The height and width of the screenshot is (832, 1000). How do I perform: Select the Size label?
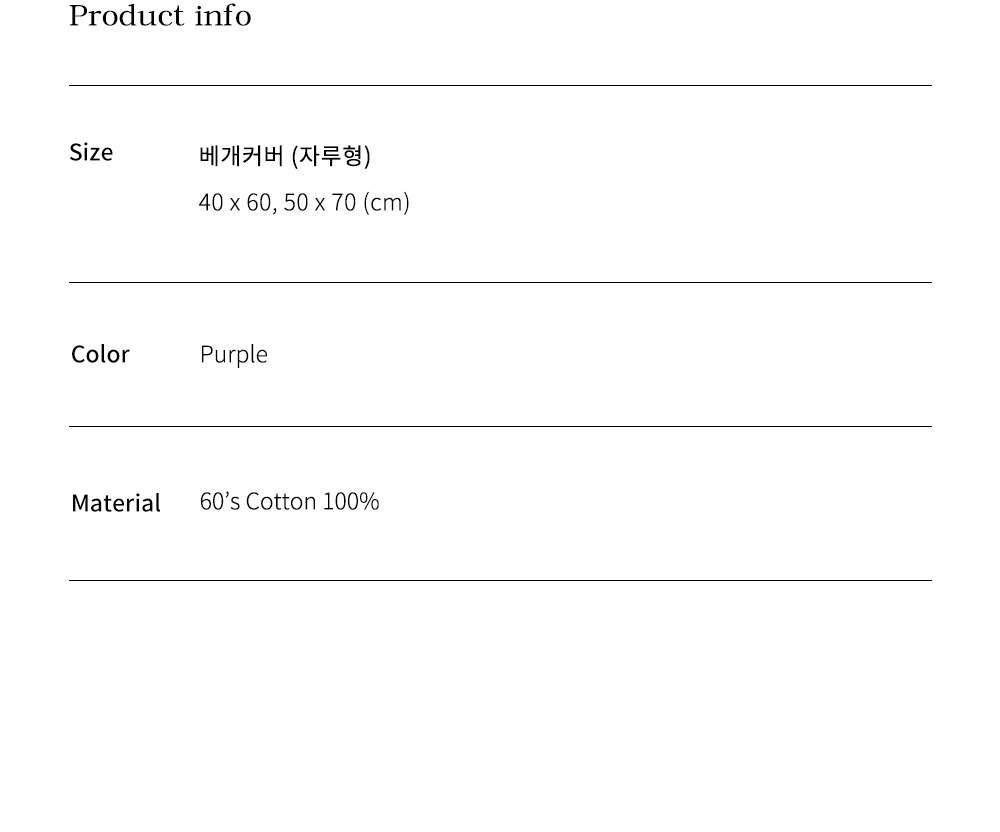pyautogui.click(x=91, y=152)
